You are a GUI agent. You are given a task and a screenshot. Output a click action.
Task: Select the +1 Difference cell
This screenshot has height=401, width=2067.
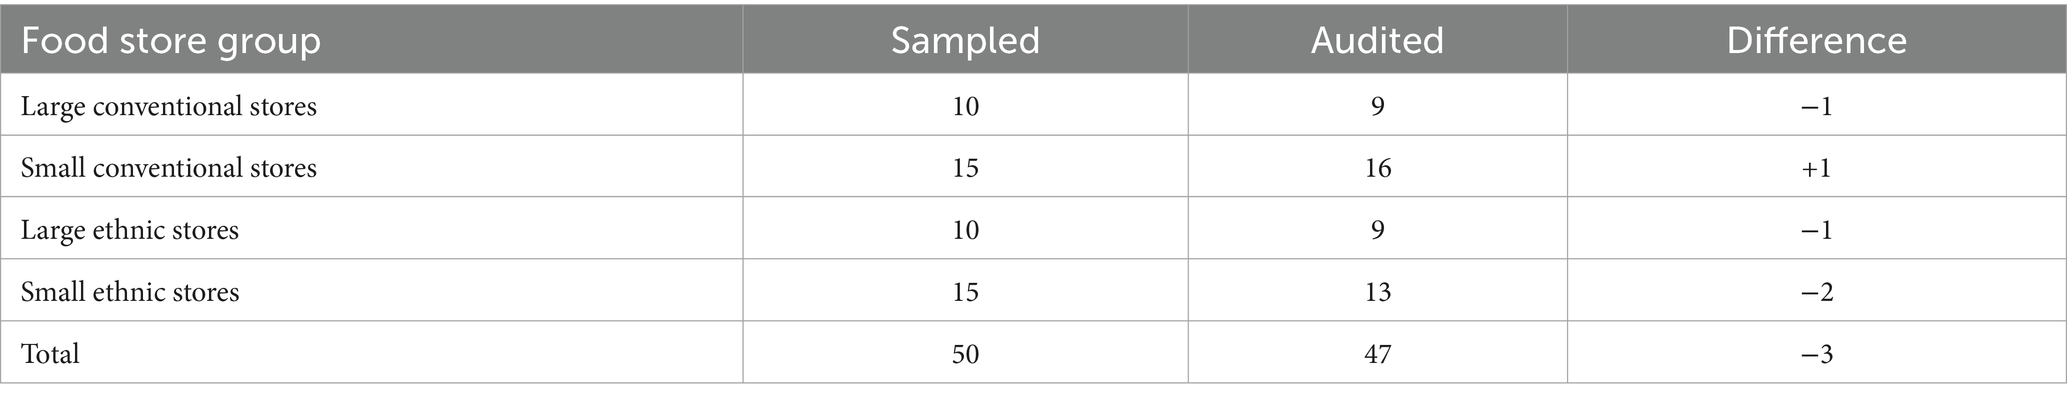(1816, 168)
